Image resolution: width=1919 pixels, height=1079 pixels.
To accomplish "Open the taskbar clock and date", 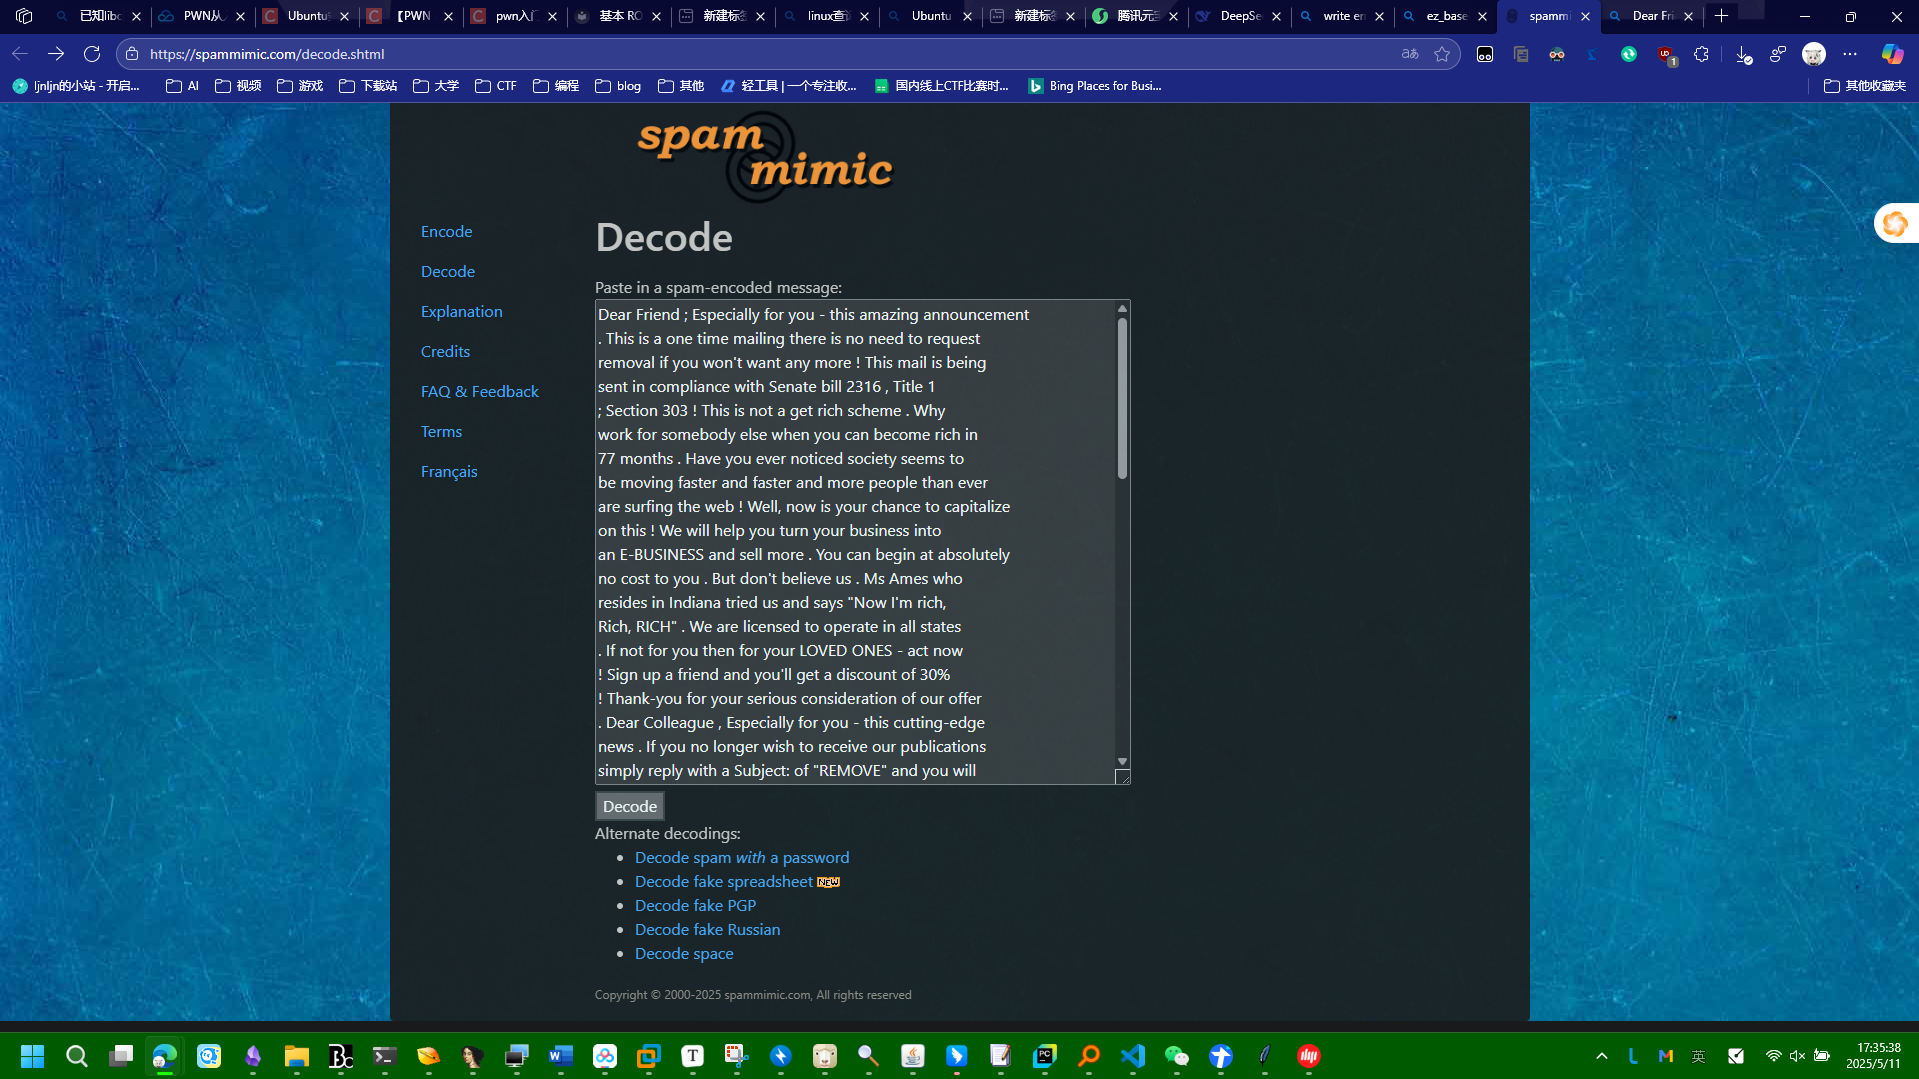I will 1873,1056.
